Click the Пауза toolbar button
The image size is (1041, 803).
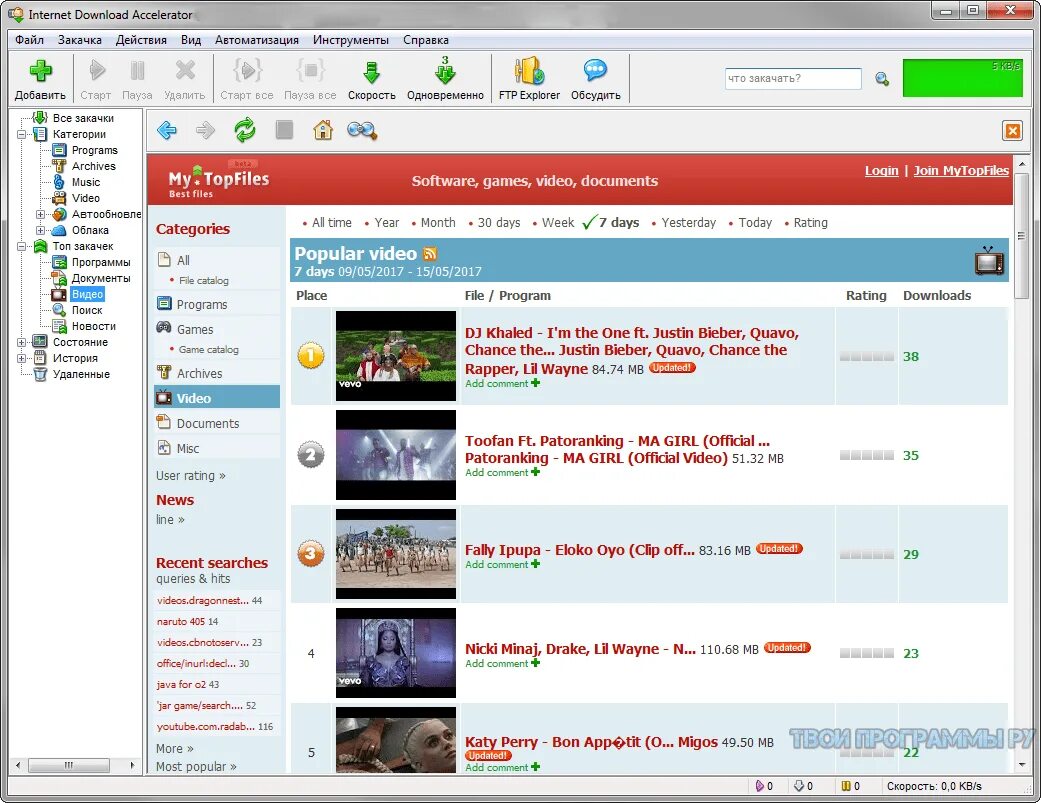click(137, 80)
